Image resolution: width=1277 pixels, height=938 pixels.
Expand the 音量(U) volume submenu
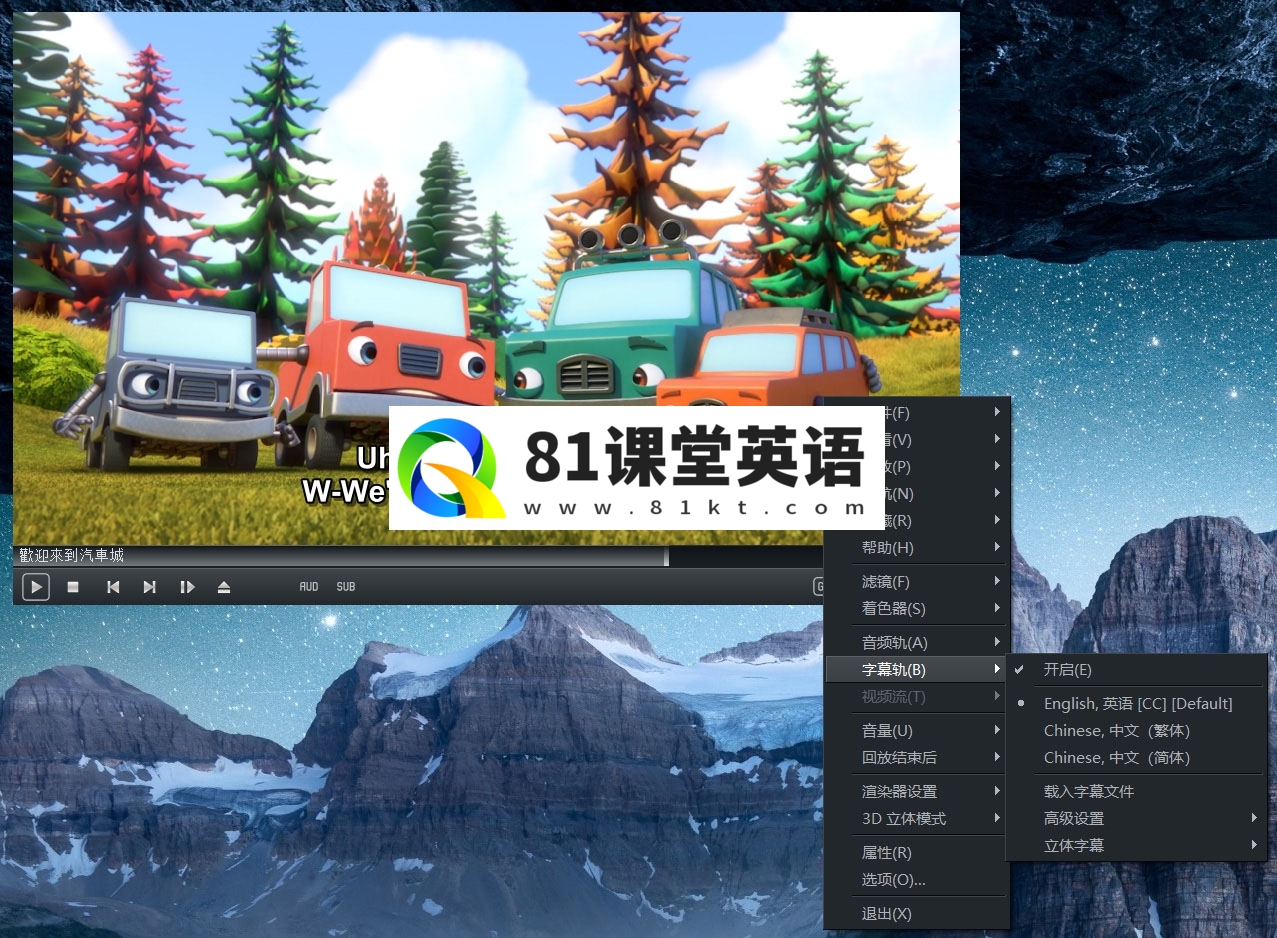(x=917, y=731)
